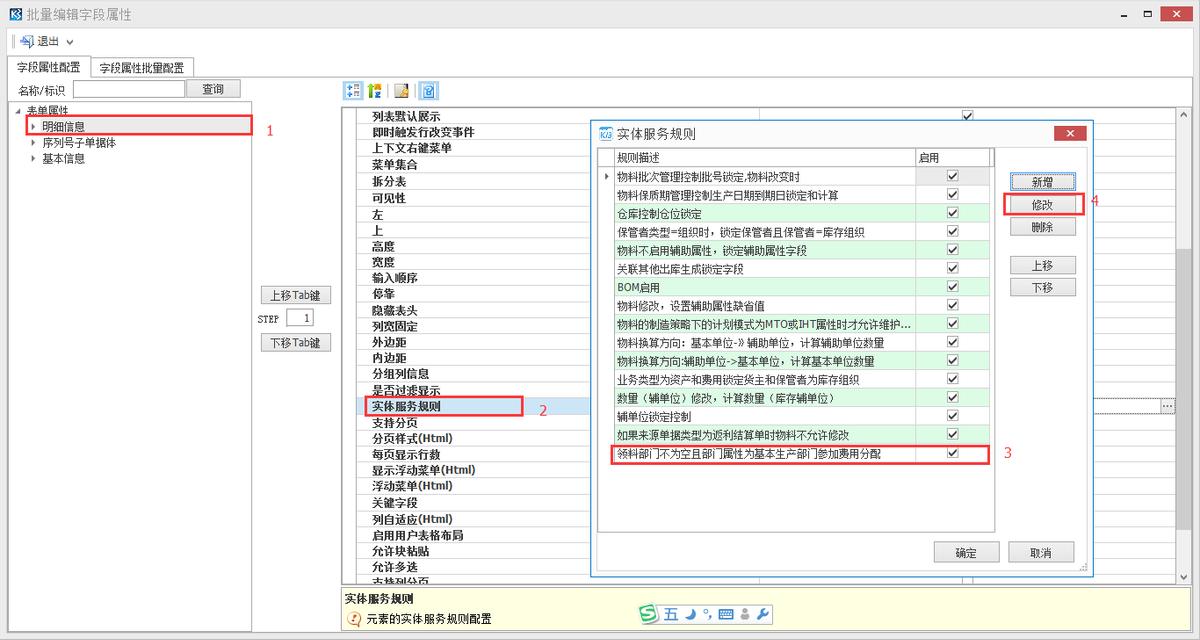Open help via the blue question mark icon
The image size is (1200, 640).
click(x=429, y=90)
